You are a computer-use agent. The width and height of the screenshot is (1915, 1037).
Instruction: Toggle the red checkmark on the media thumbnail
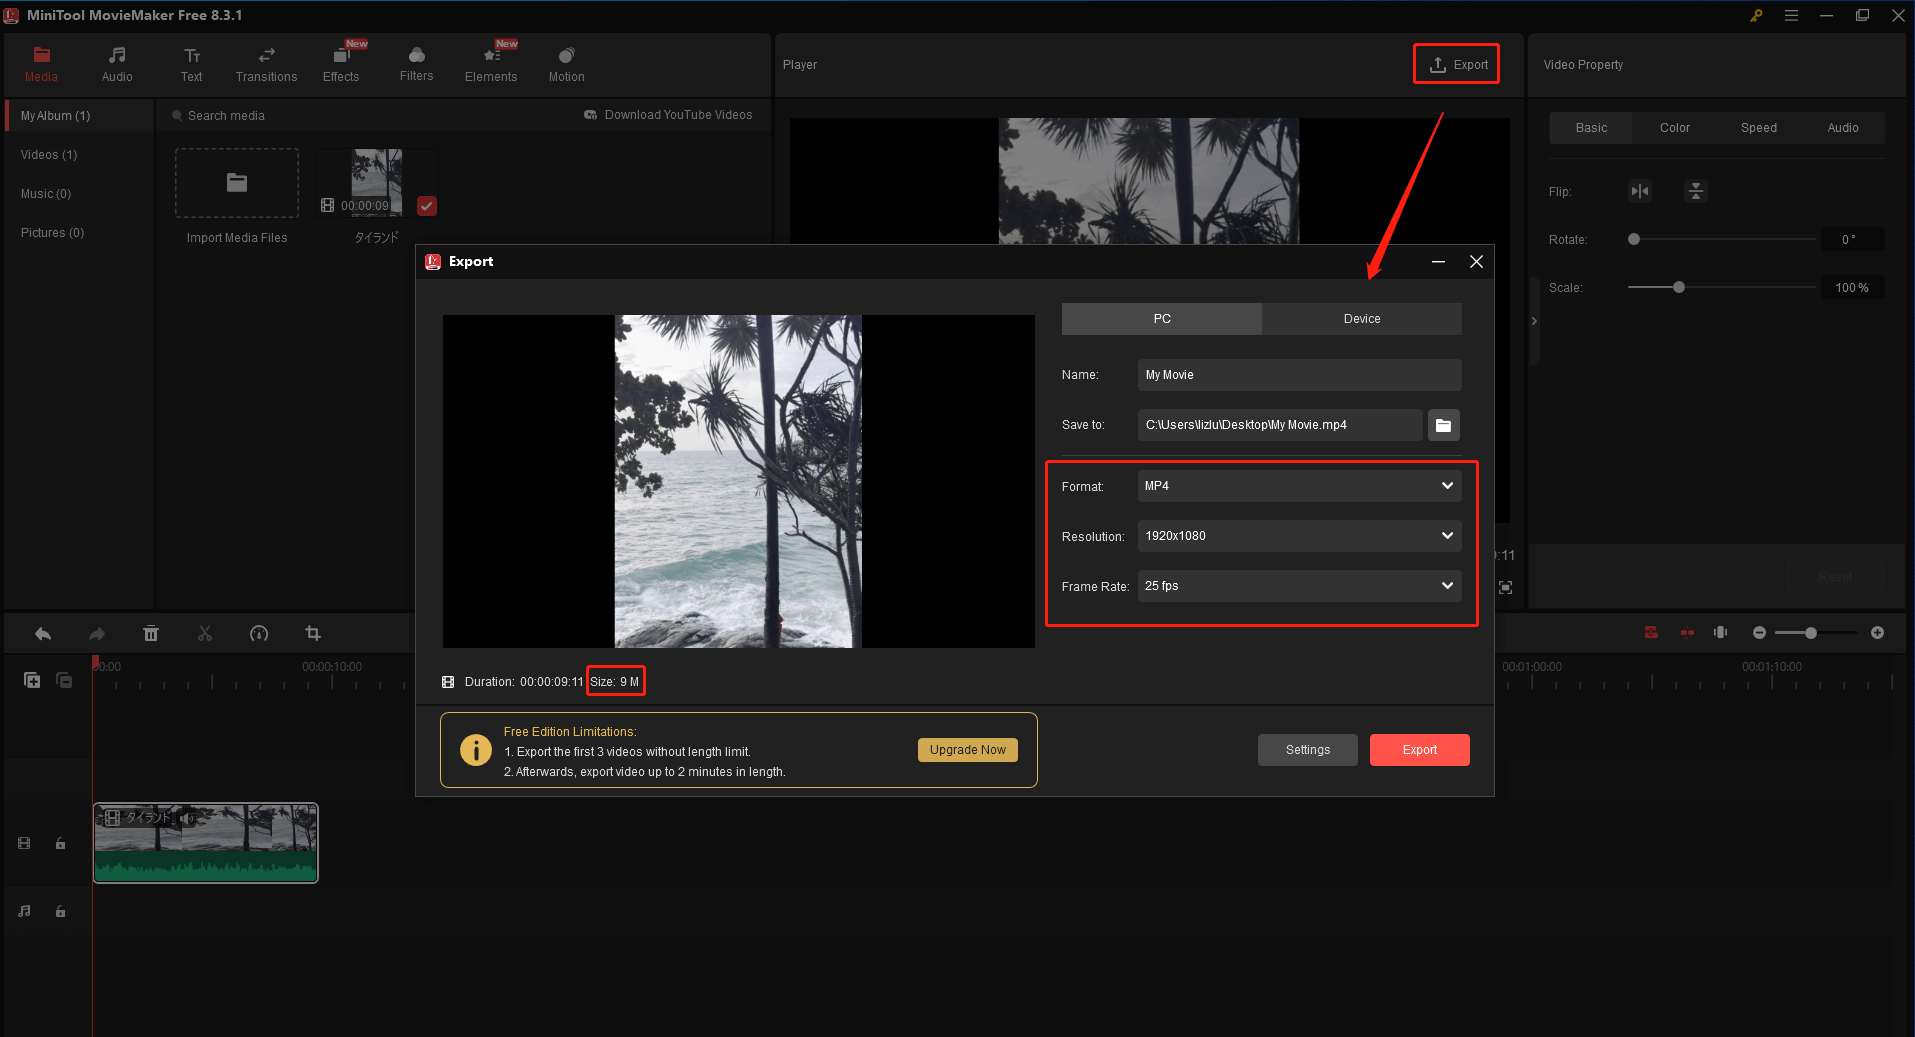pos(427,206)
